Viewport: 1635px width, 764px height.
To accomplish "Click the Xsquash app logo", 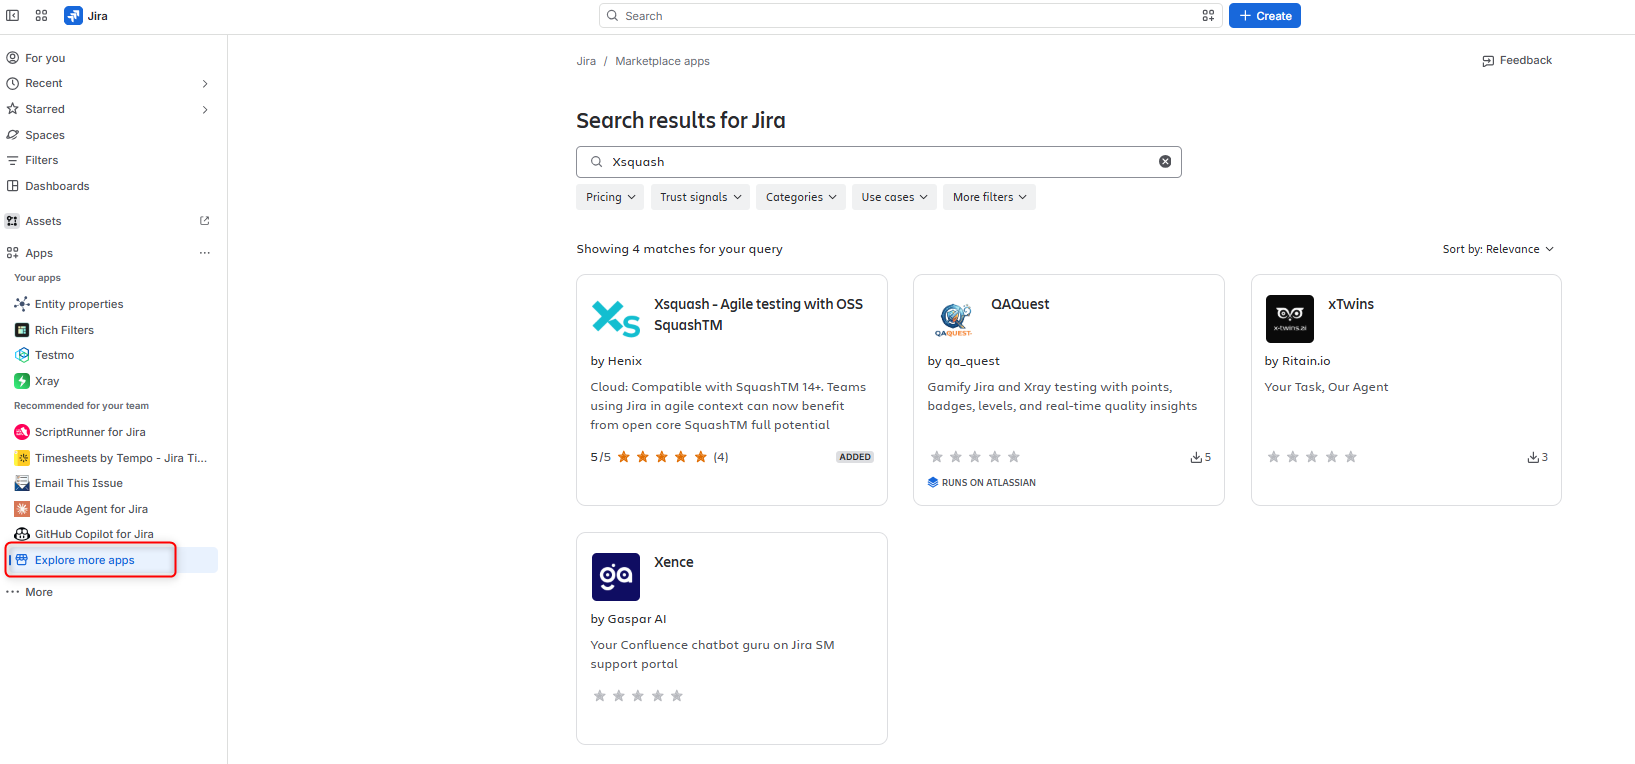I will pyautogui.click(x=615, y=319).
